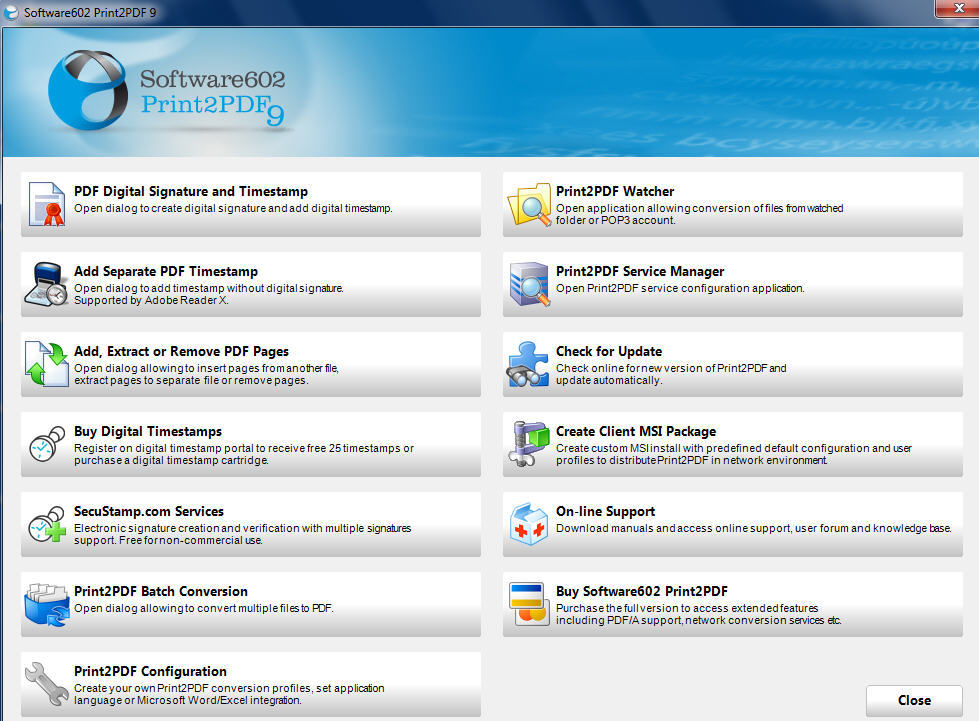Choose the On-line Support heading text
Image resolution: width=979 pixels, height=721 pixels.
[606, 511]
